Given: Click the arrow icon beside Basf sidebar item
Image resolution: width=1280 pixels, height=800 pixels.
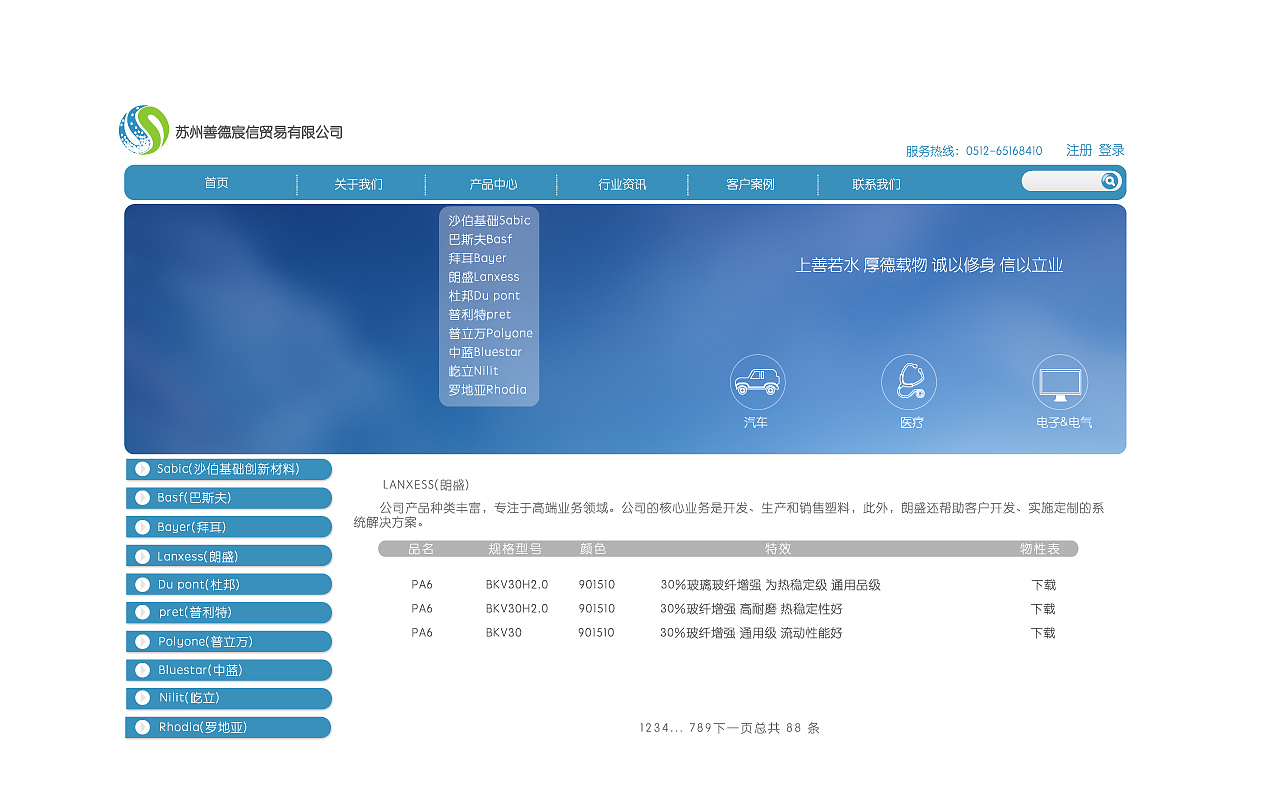Looking at the screenshot, I should (x=142, y=498).
